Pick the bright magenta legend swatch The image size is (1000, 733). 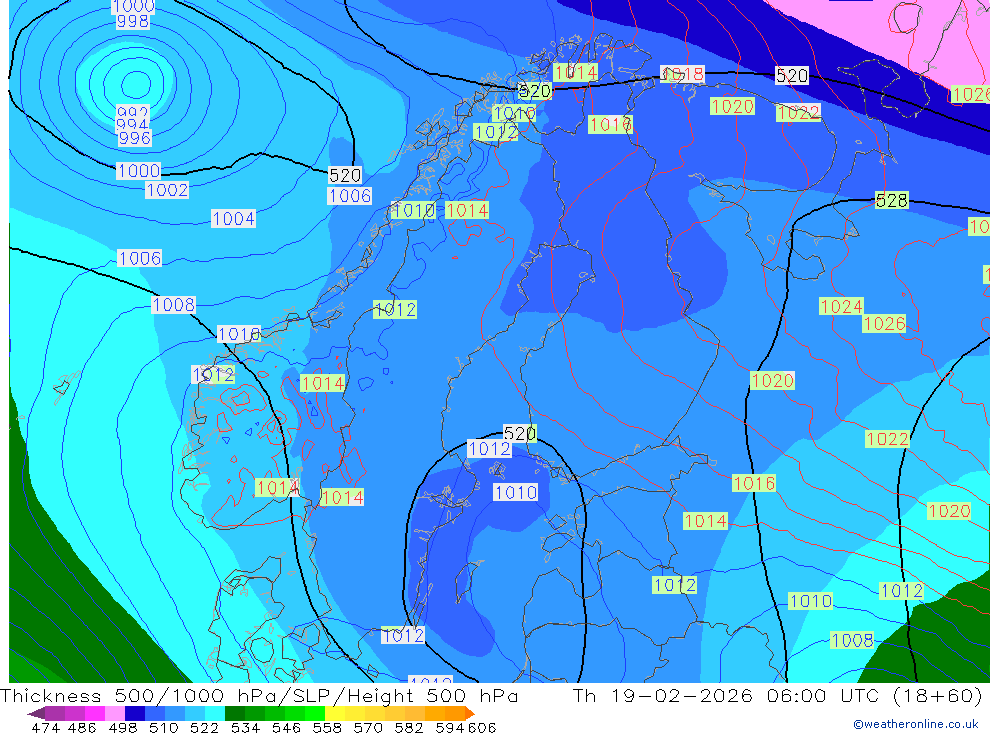[x=94, y=713]
